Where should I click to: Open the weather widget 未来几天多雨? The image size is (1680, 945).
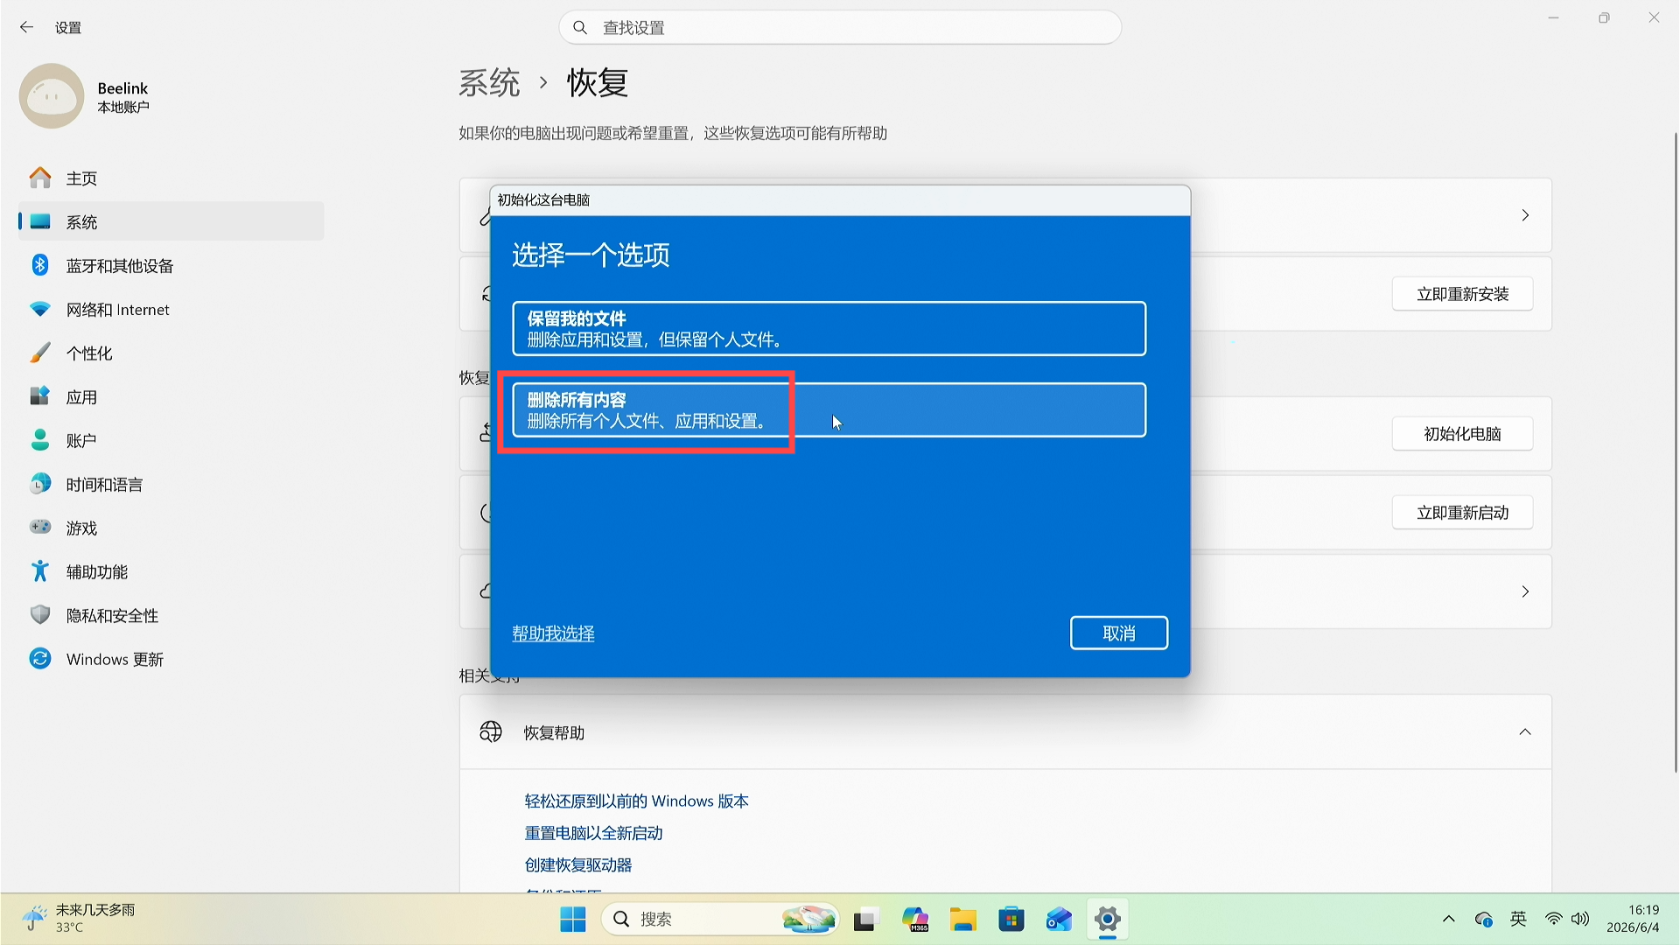click(80, 918)
